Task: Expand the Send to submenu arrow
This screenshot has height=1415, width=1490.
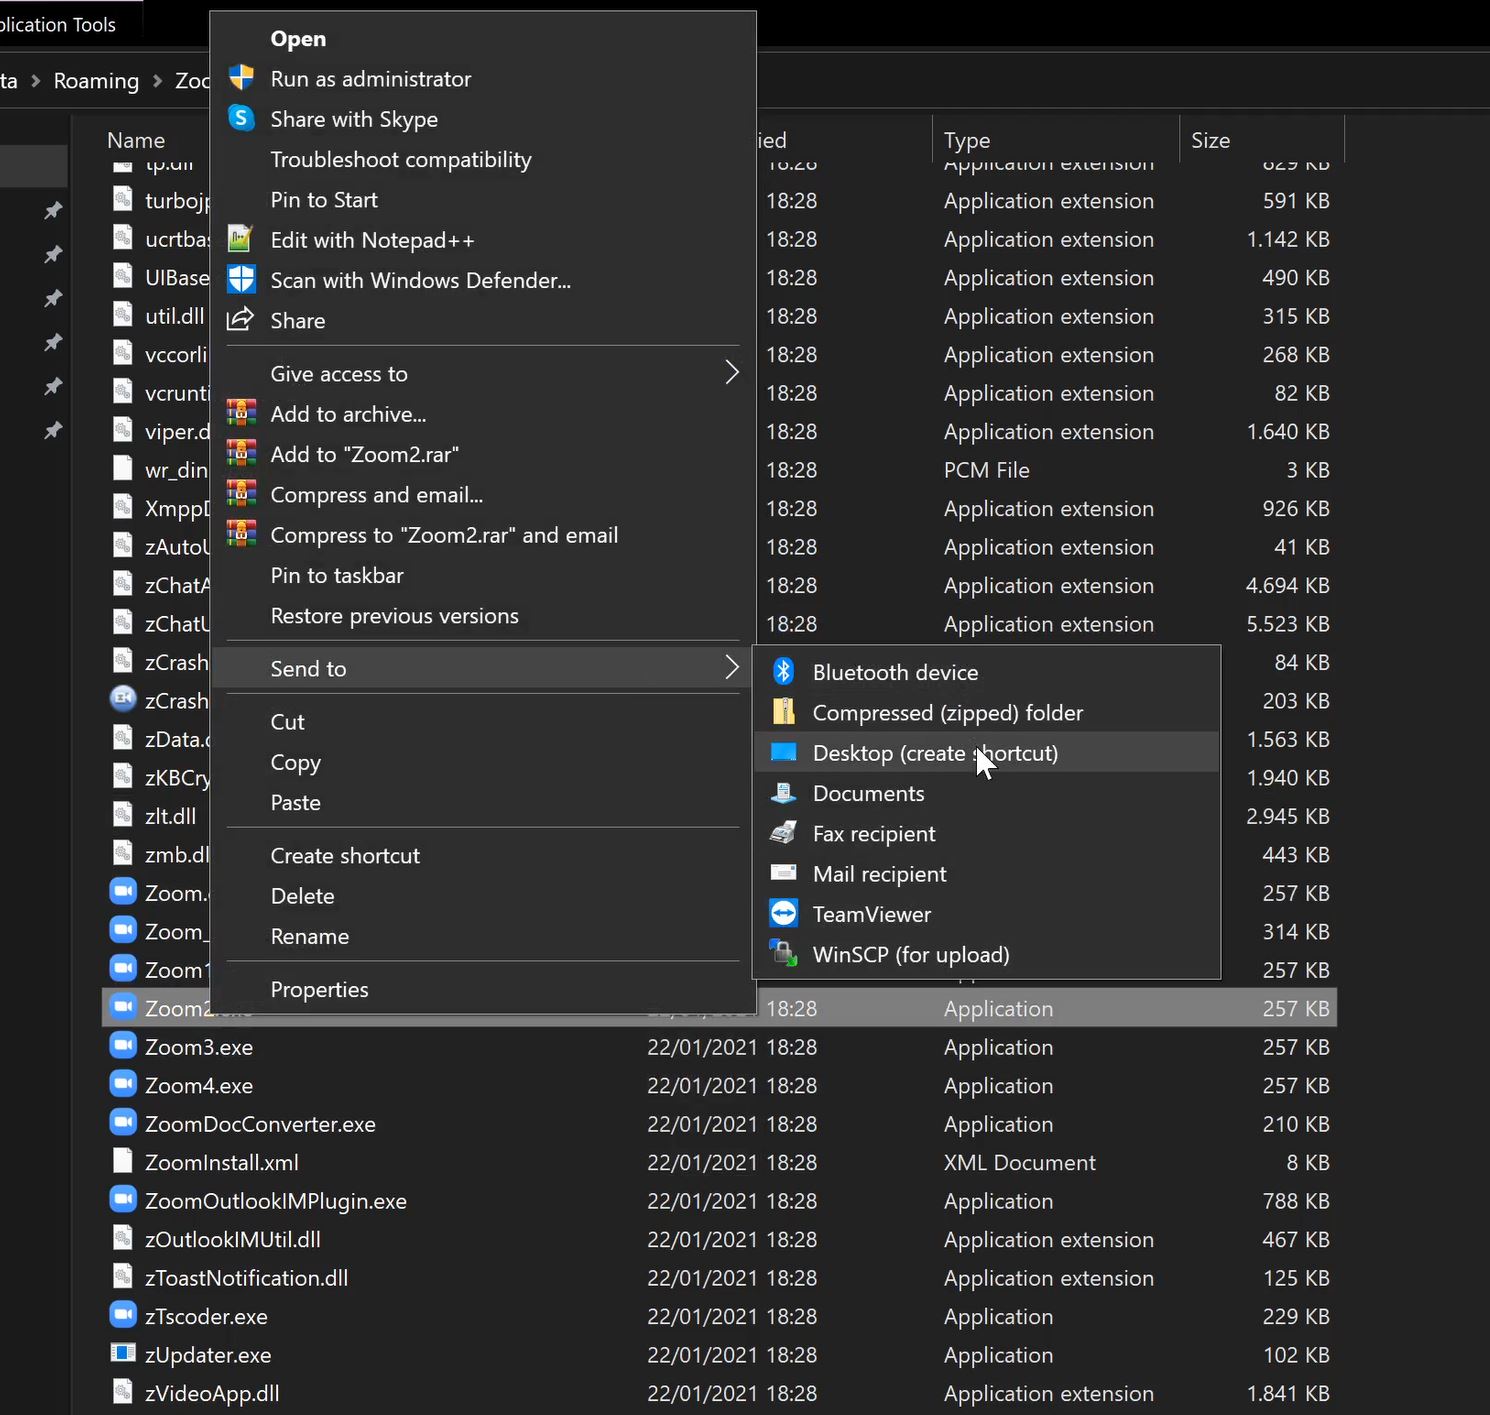Action: coord(732,668)
